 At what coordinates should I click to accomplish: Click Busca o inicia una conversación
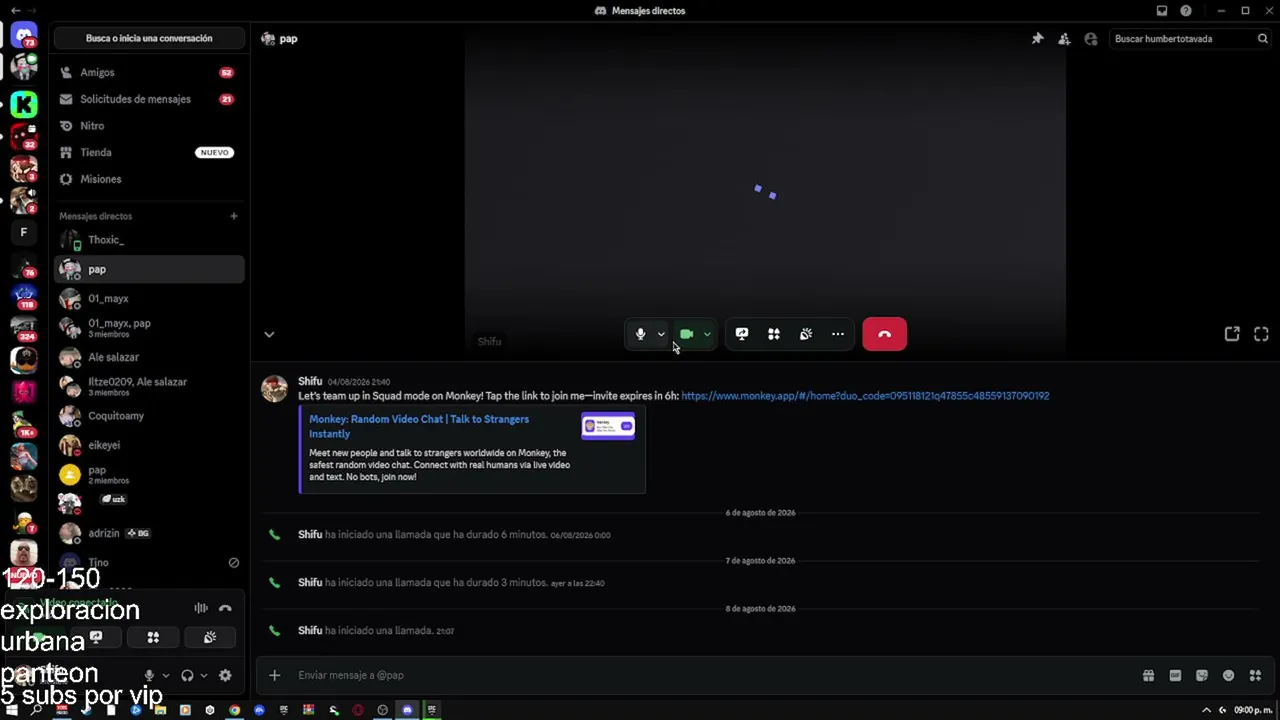(x=149, y=38)
